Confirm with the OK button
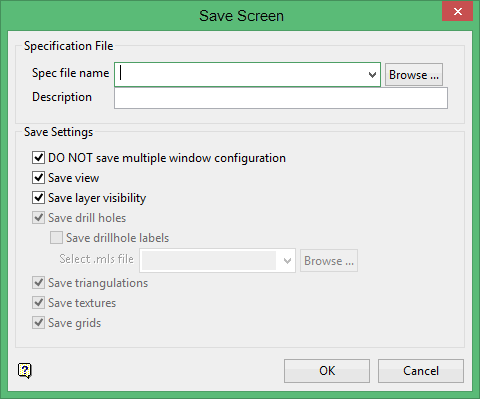 point(327,371)
